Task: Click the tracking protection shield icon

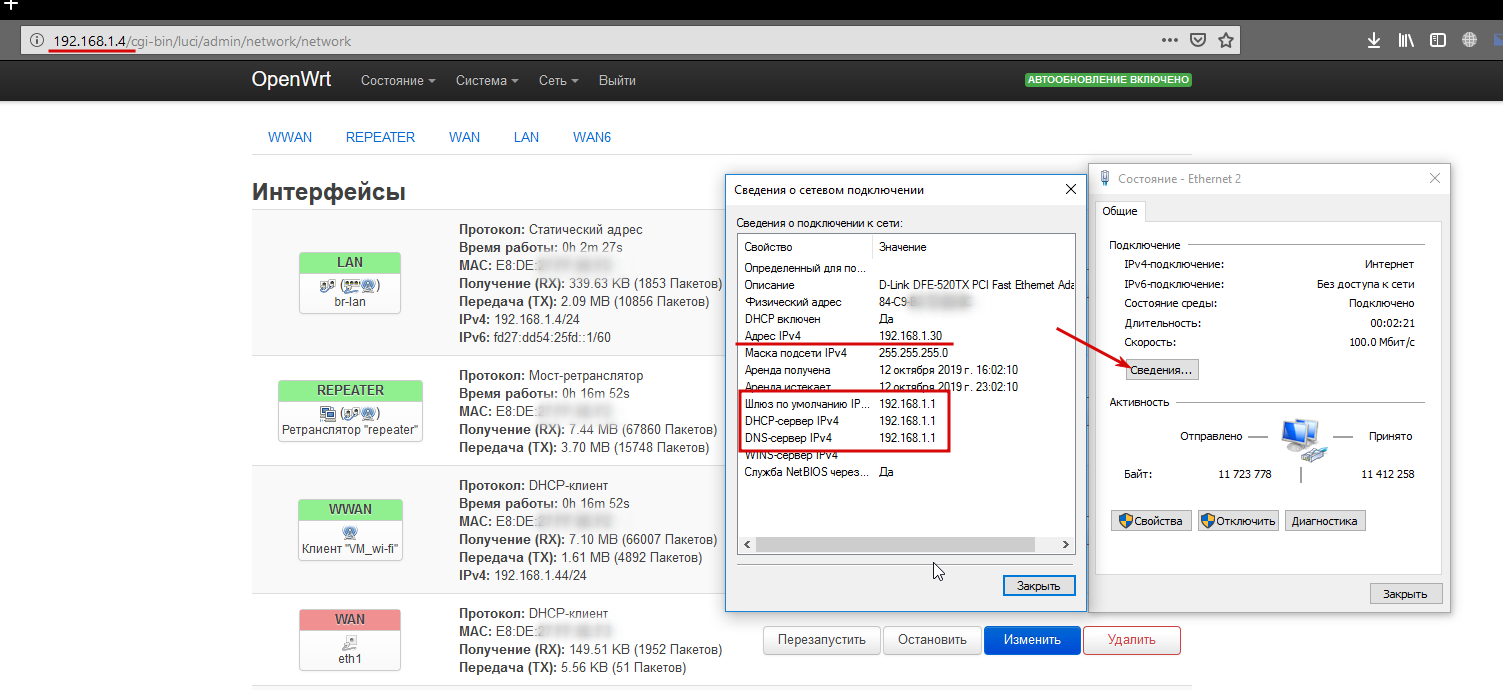Action: [x=1197, y=40]
